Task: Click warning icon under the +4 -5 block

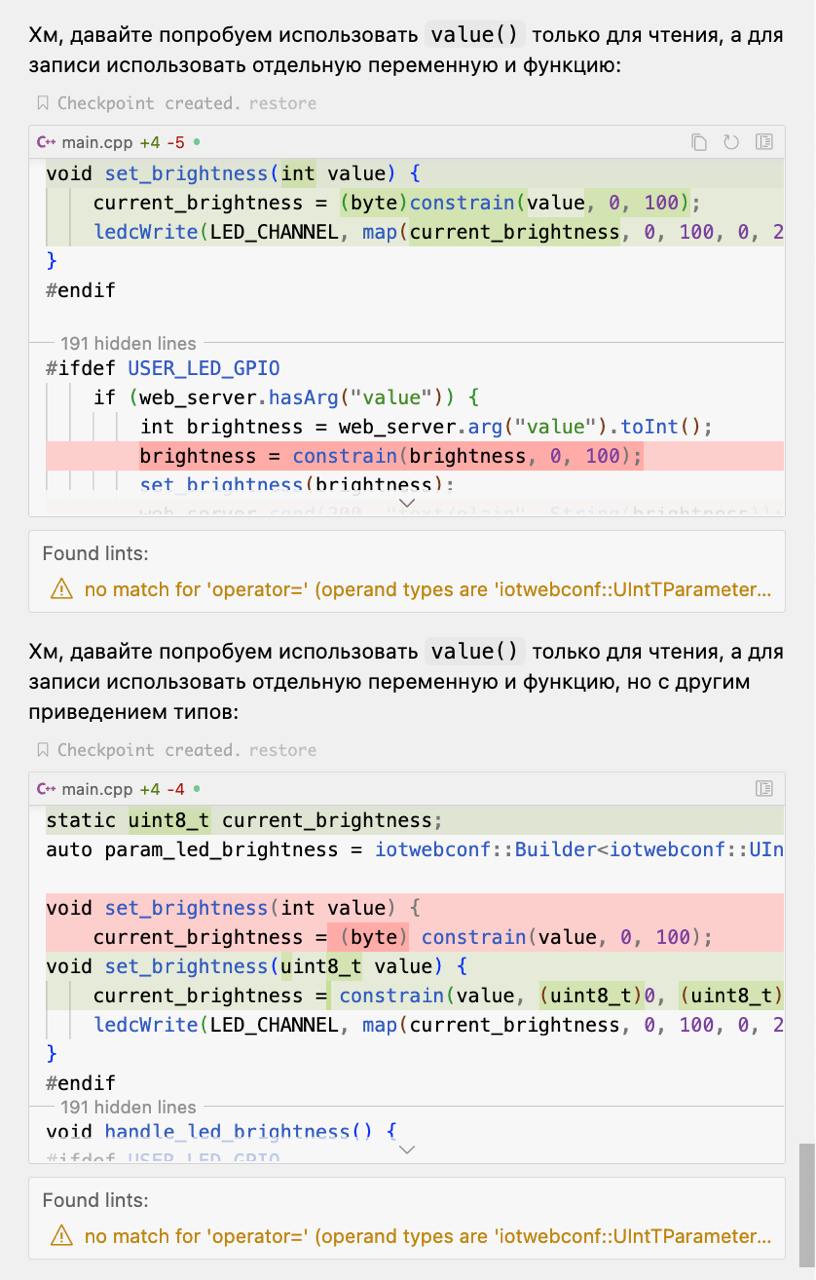Action: click(x=62, y=590)
